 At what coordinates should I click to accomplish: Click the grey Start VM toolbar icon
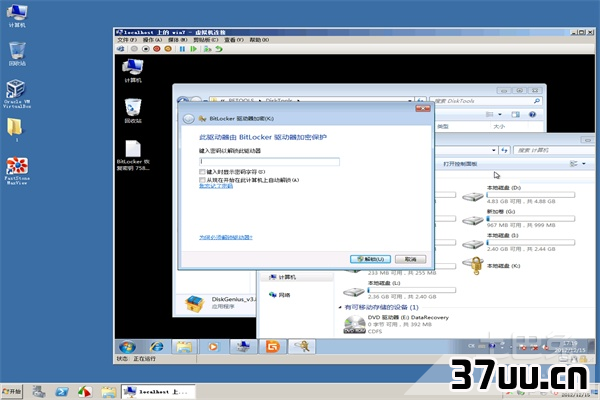point(134,49)
